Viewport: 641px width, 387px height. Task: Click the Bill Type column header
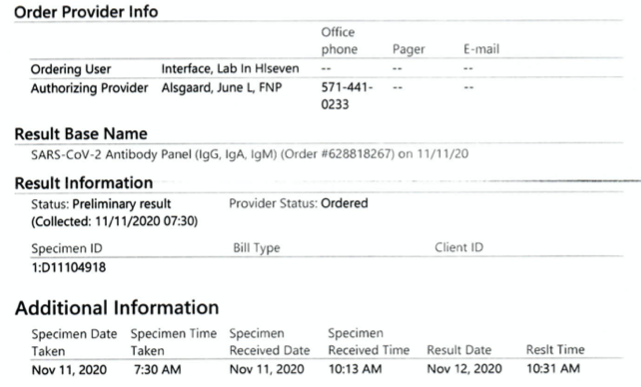click(x=256, y=248)
